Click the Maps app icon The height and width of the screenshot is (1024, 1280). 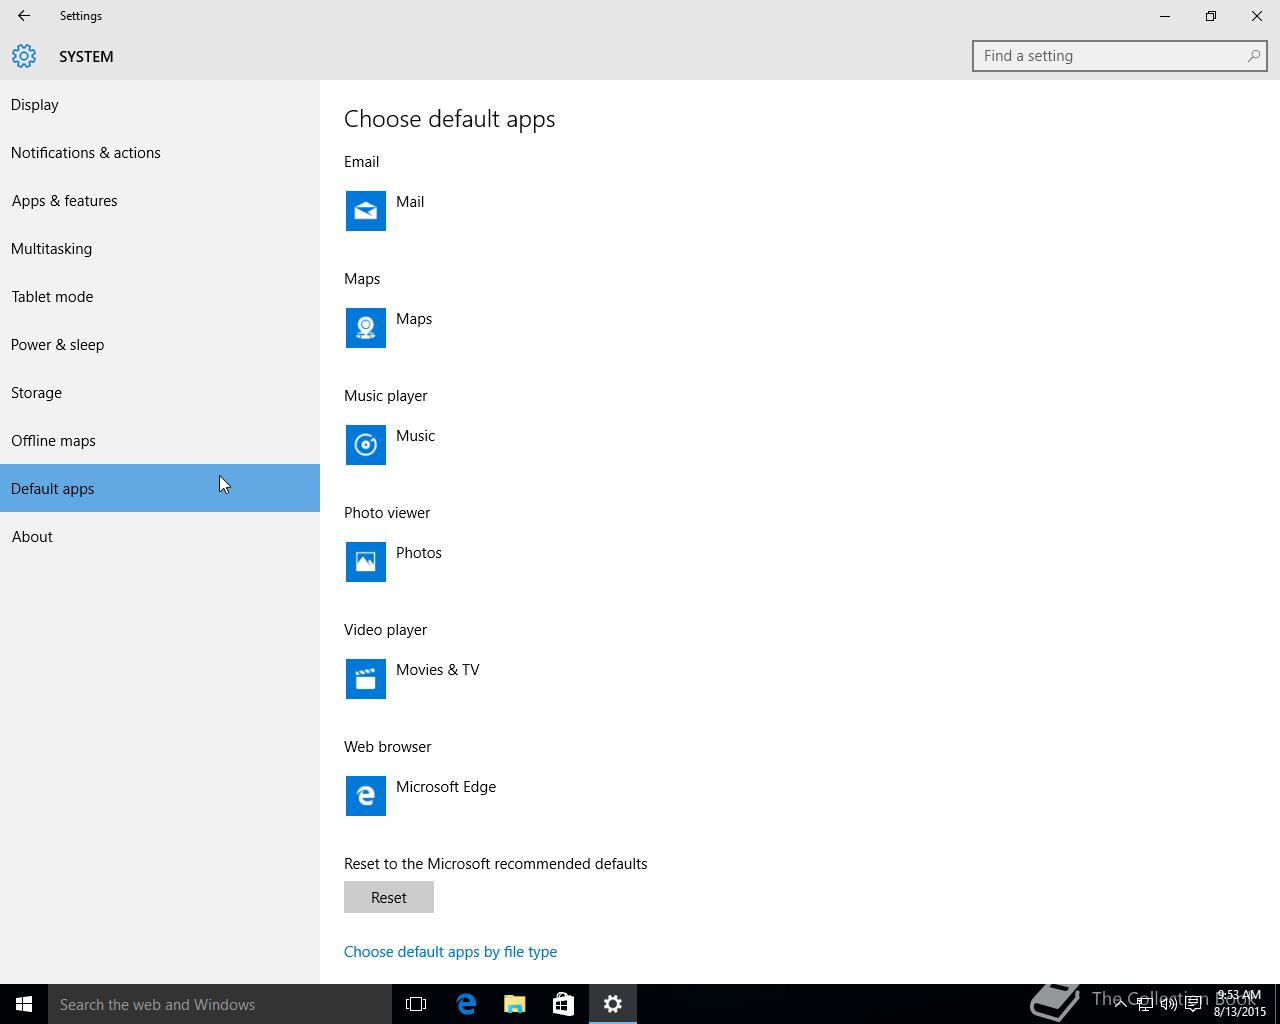click(366, 328)
